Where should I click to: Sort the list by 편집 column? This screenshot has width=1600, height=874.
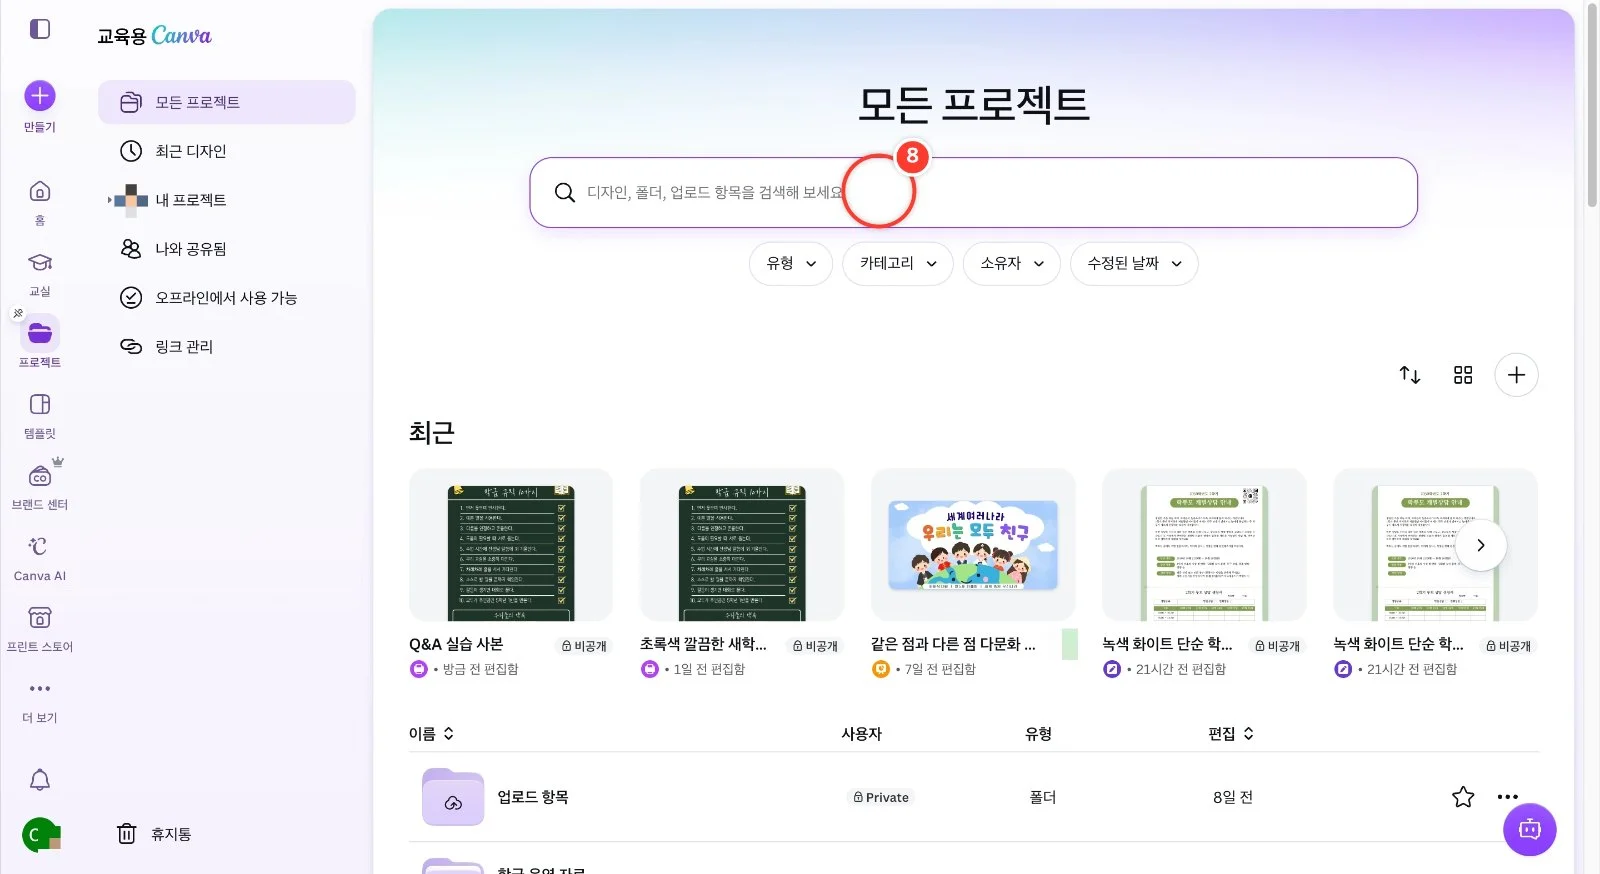pyautogui.click(x=1231, y=734)
